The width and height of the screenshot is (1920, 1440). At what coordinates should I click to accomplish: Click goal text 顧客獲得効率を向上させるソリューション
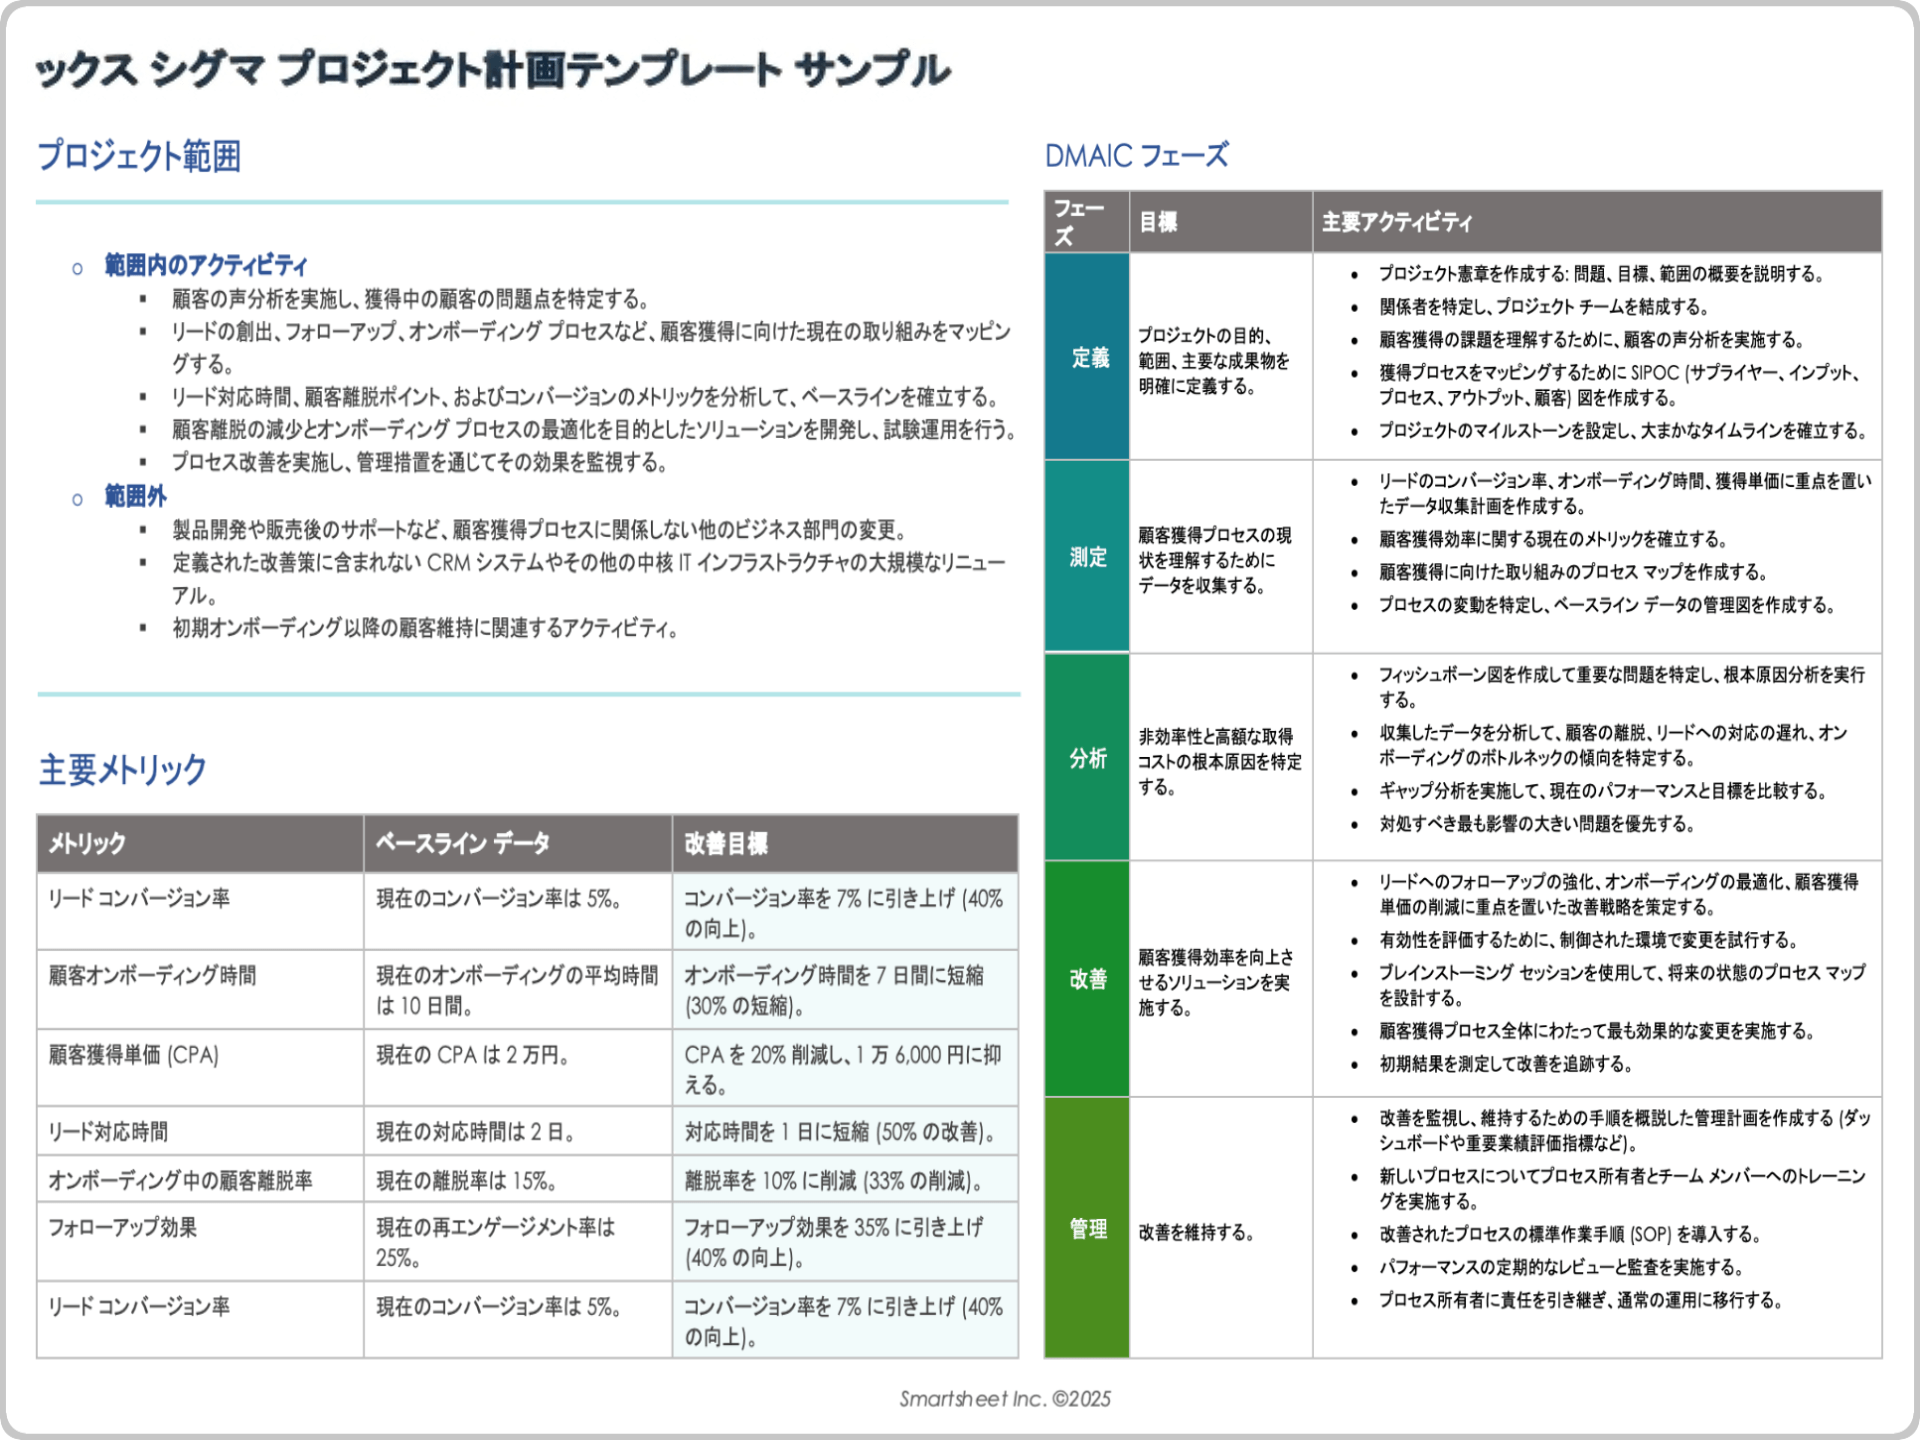(x=1215, y=982)
